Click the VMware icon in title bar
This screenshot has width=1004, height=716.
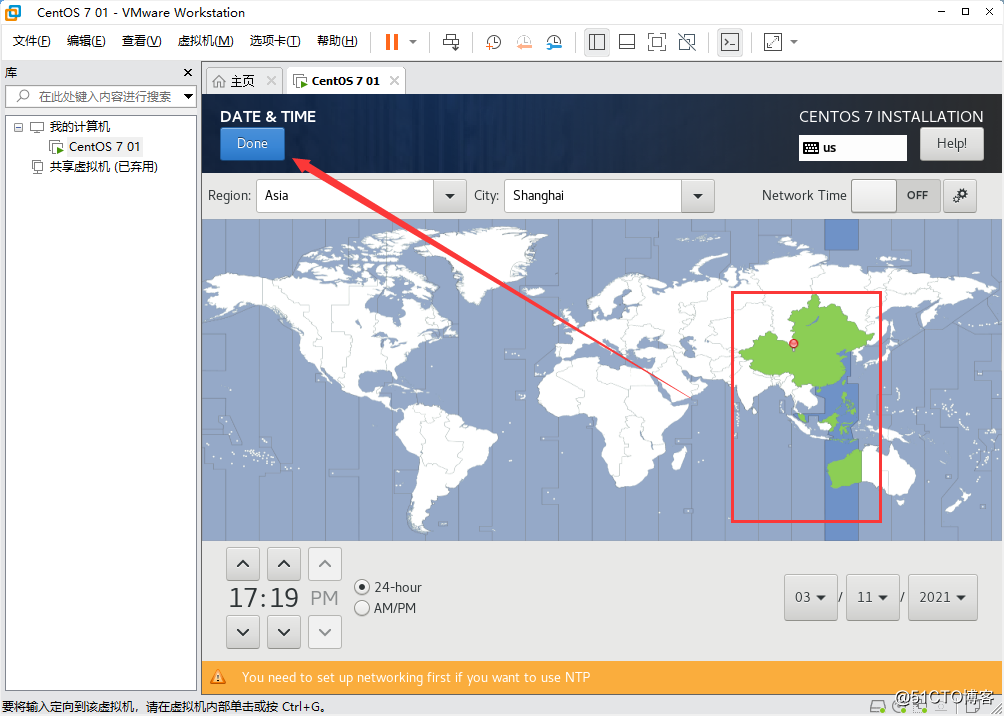coord(12,12)
